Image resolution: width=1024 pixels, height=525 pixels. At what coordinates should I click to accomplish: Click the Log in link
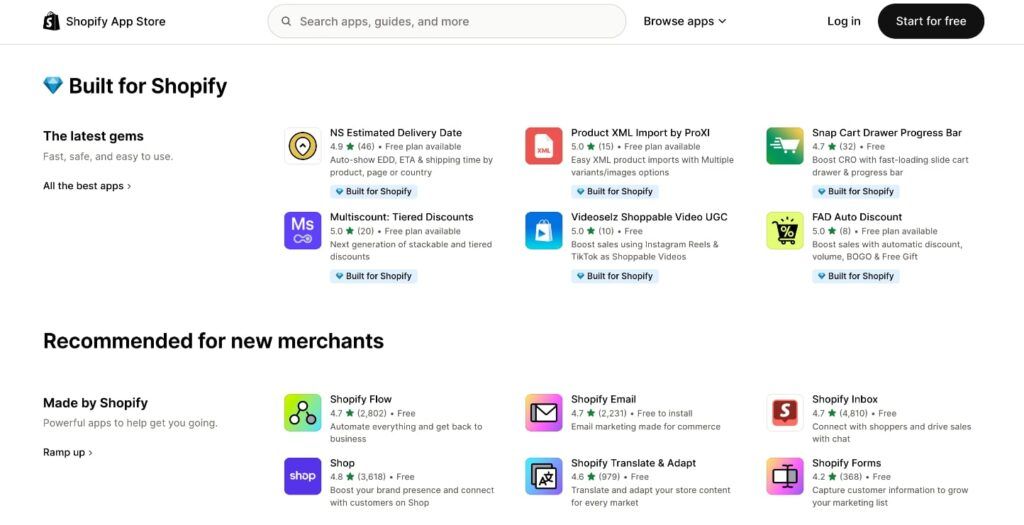click(843, 21)
